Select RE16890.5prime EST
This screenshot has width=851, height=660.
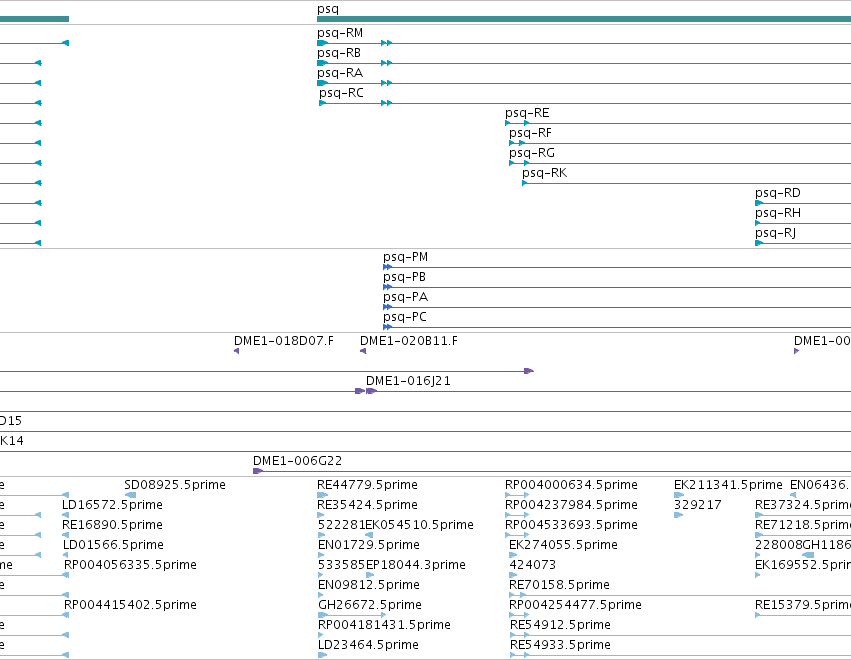112,525
